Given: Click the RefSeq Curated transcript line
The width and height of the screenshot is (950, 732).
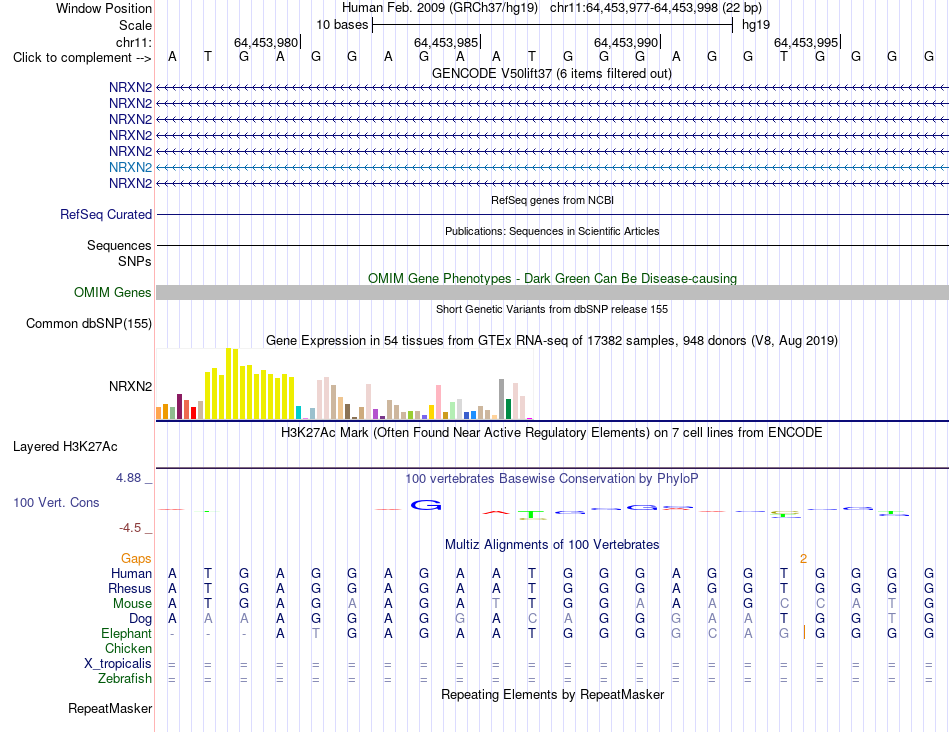Looking at the screenshot, I should coord(552,215).
